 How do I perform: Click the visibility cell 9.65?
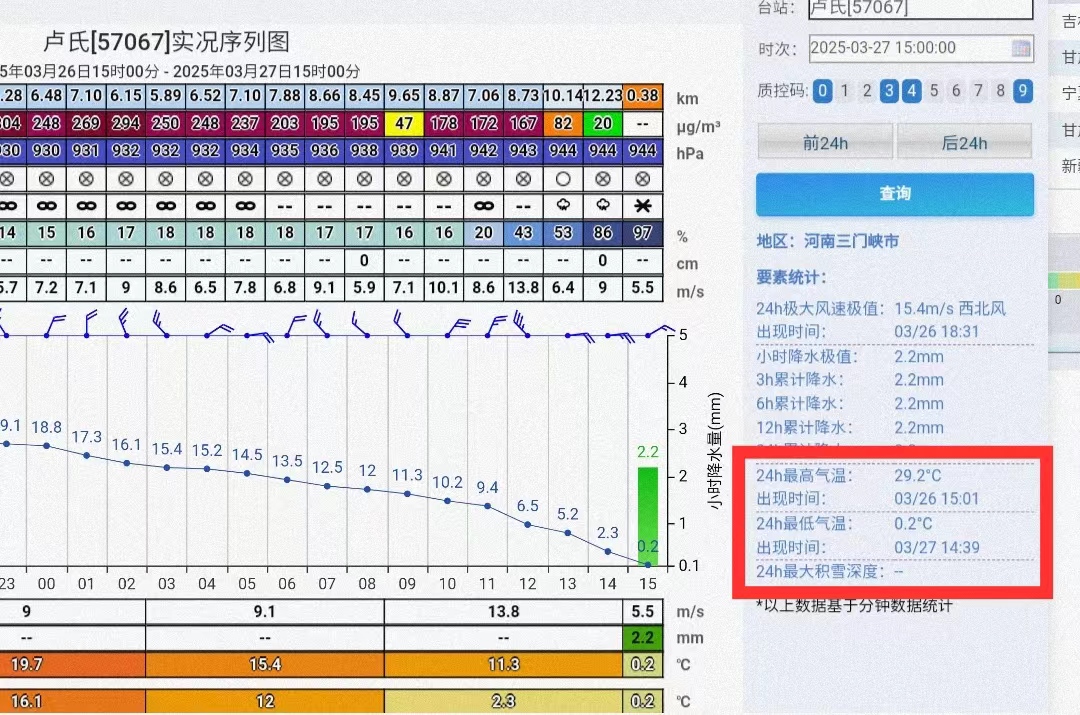pyautogui.click(x=404, y=96)
